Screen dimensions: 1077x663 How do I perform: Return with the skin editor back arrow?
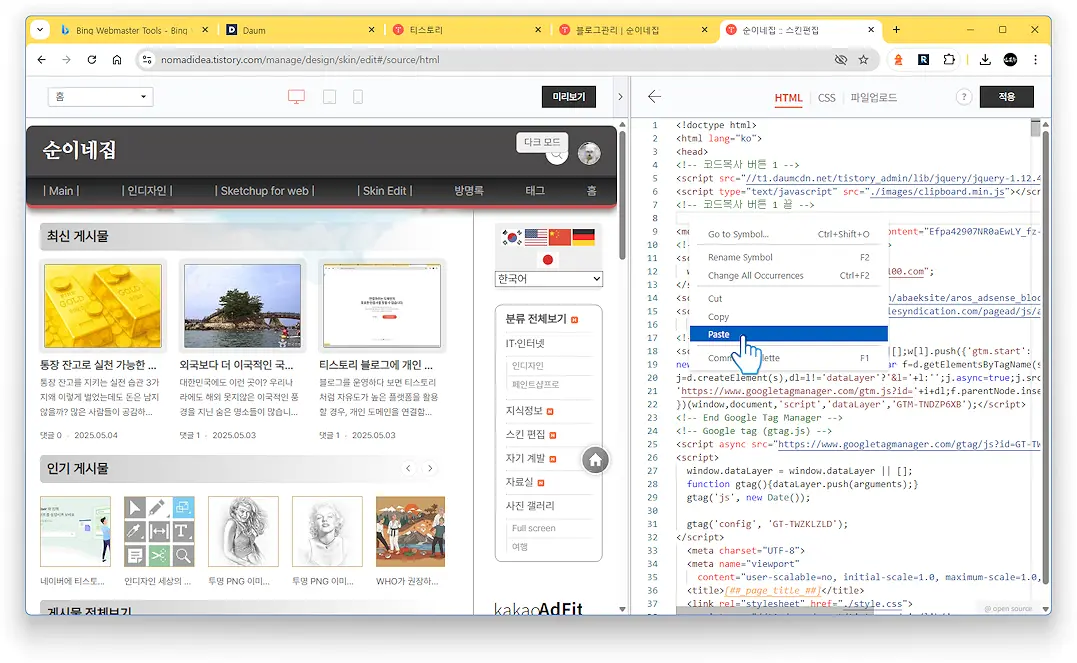[655, 97]
